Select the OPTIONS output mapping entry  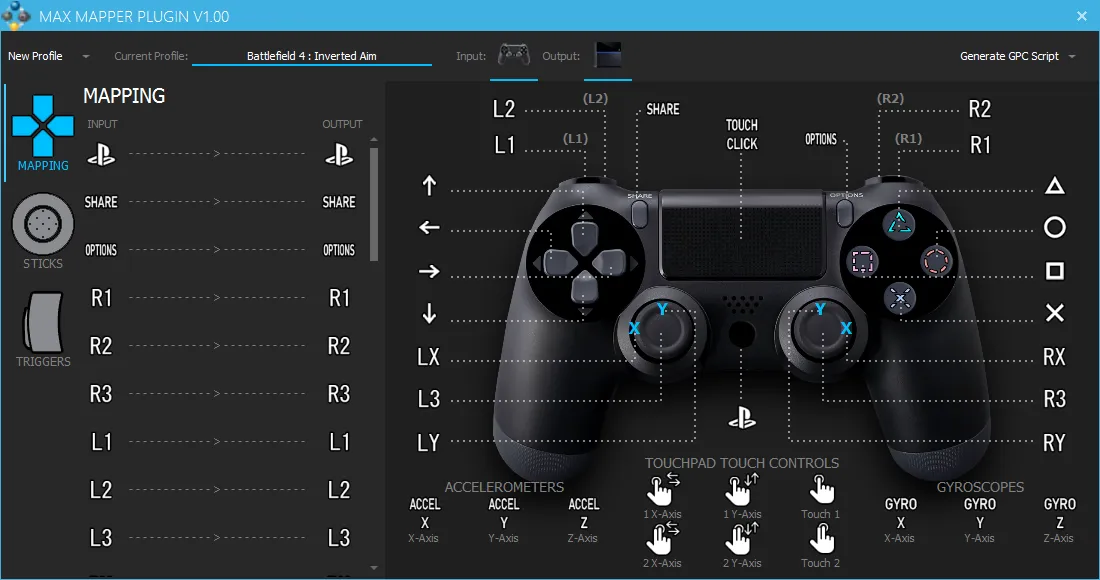[x=339, y=250]
